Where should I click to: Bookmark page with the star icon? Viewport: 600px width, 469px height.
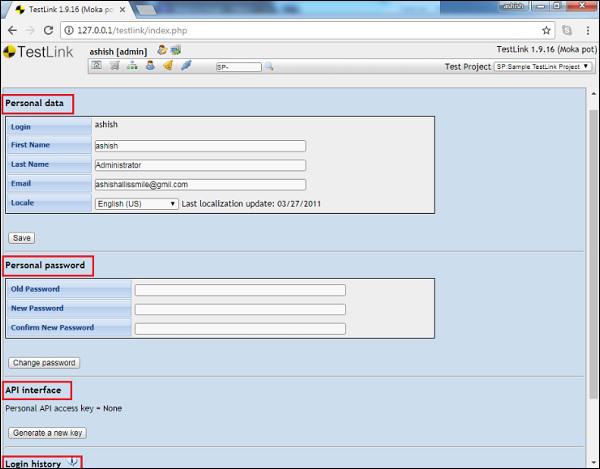click(x=546, y=30)
